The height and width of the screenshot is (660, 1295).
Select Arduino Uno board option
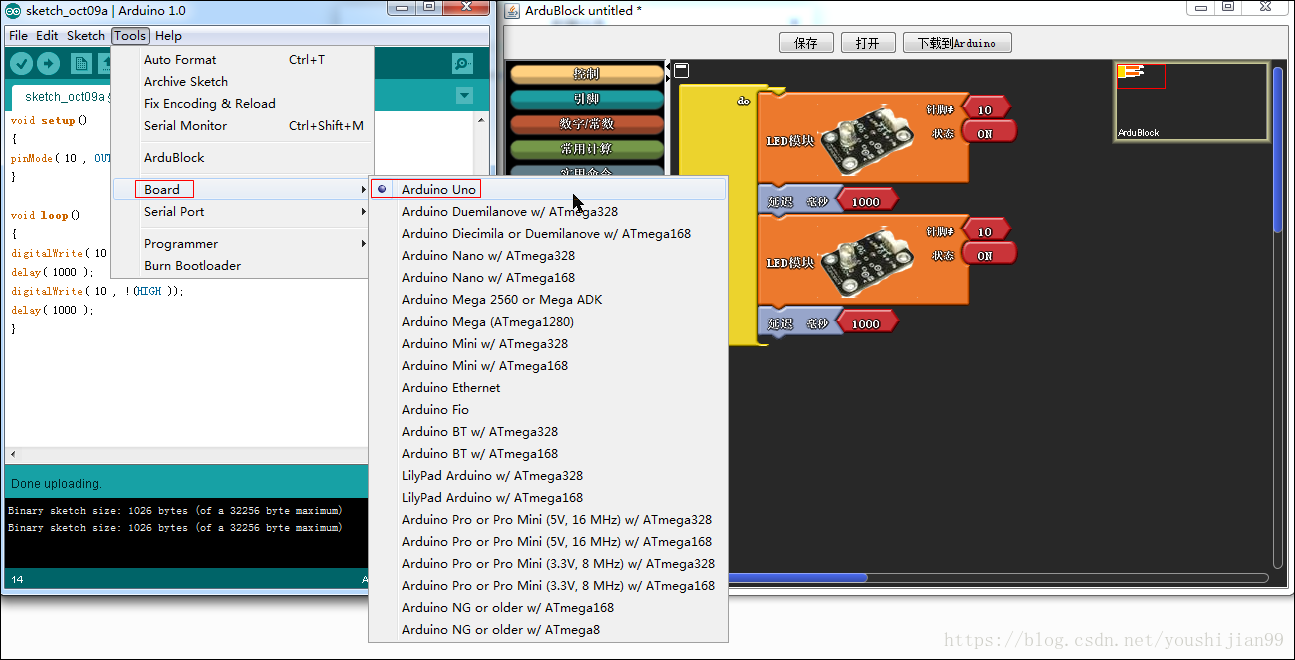point(548,189)
